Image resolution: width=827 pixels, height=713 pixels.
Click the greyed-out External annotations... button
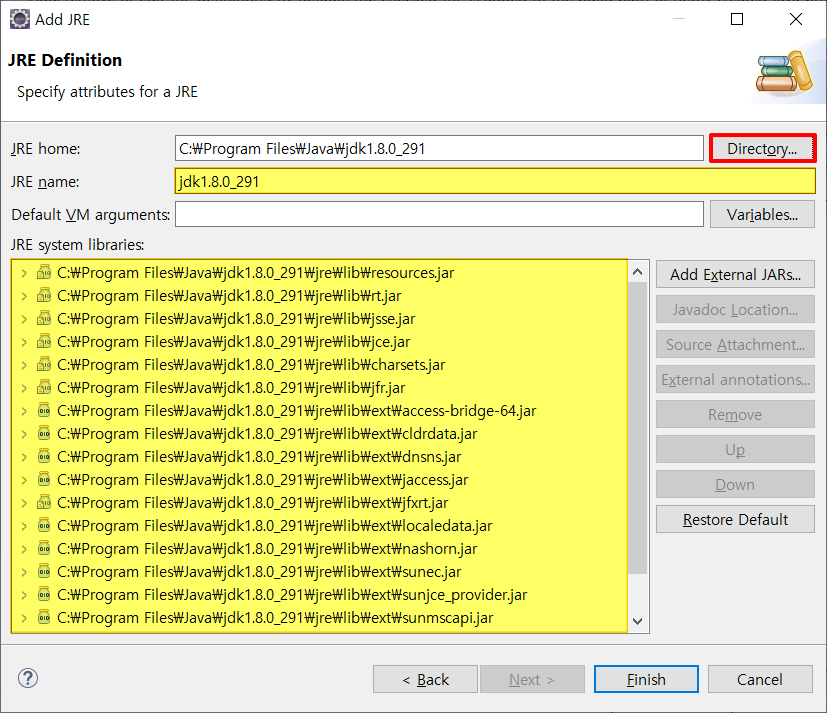coord(735,380)
